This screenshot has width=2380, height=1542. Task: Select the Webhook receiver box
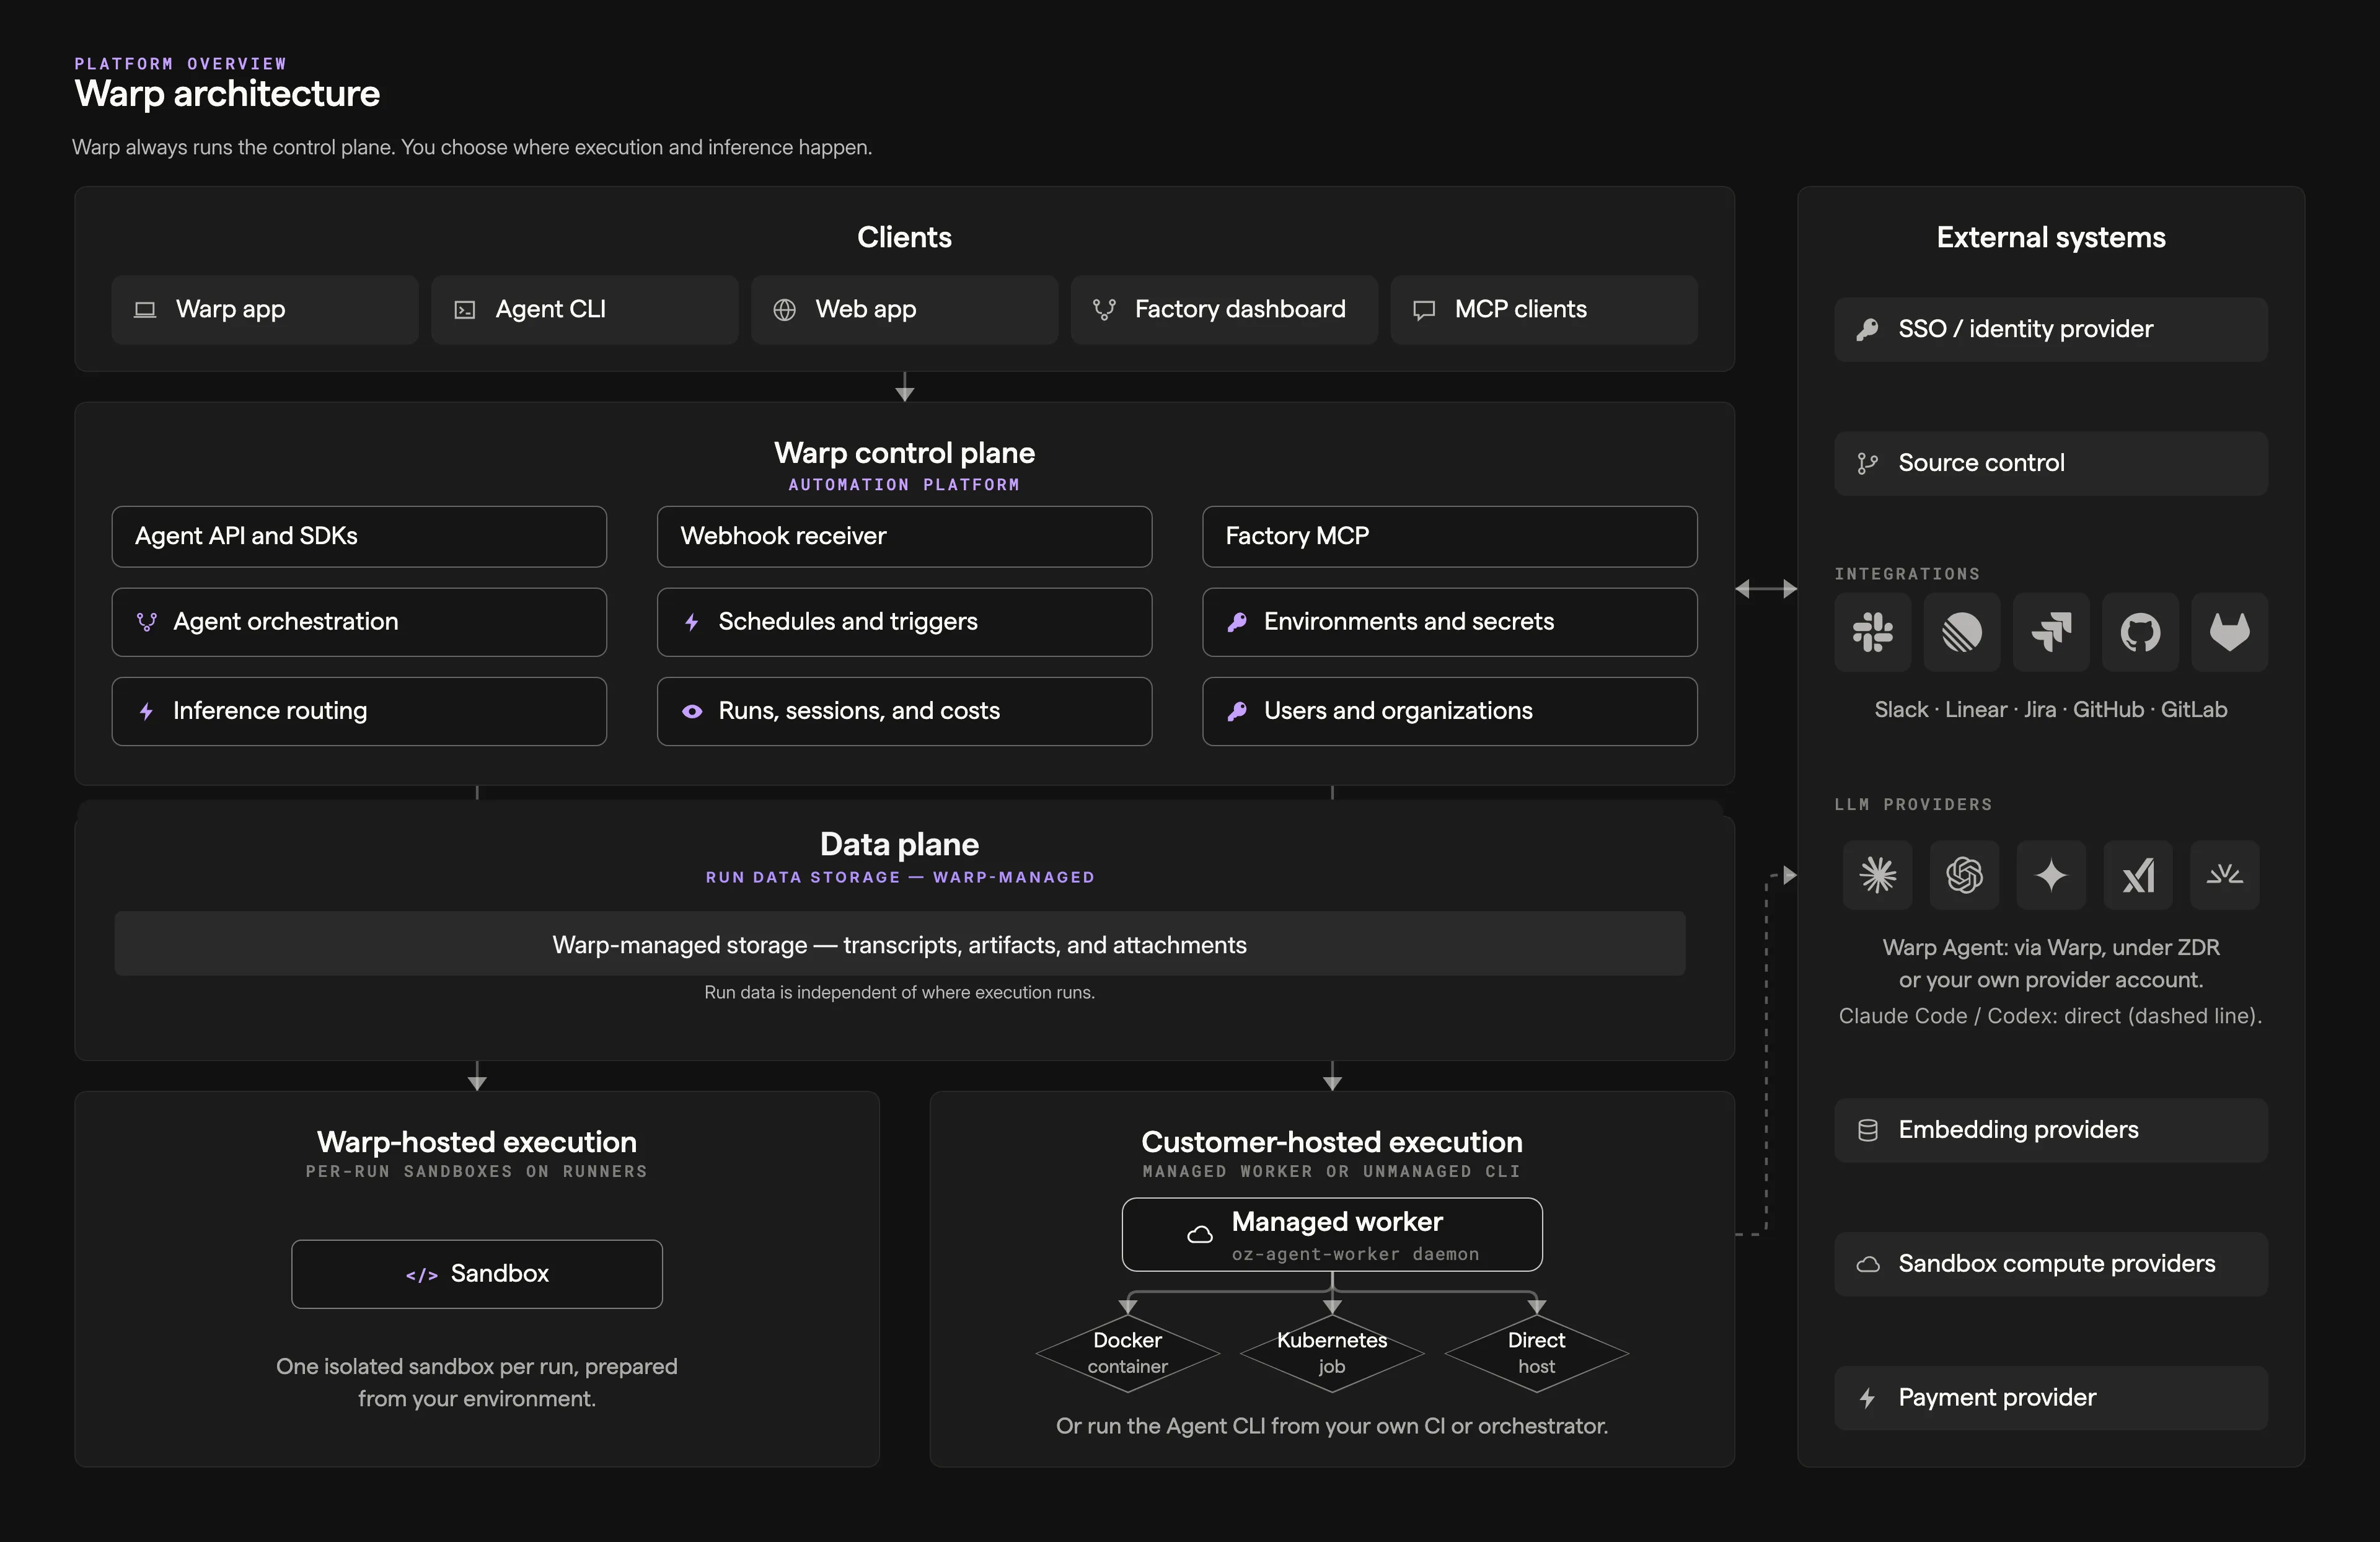(x=904, y=537)
